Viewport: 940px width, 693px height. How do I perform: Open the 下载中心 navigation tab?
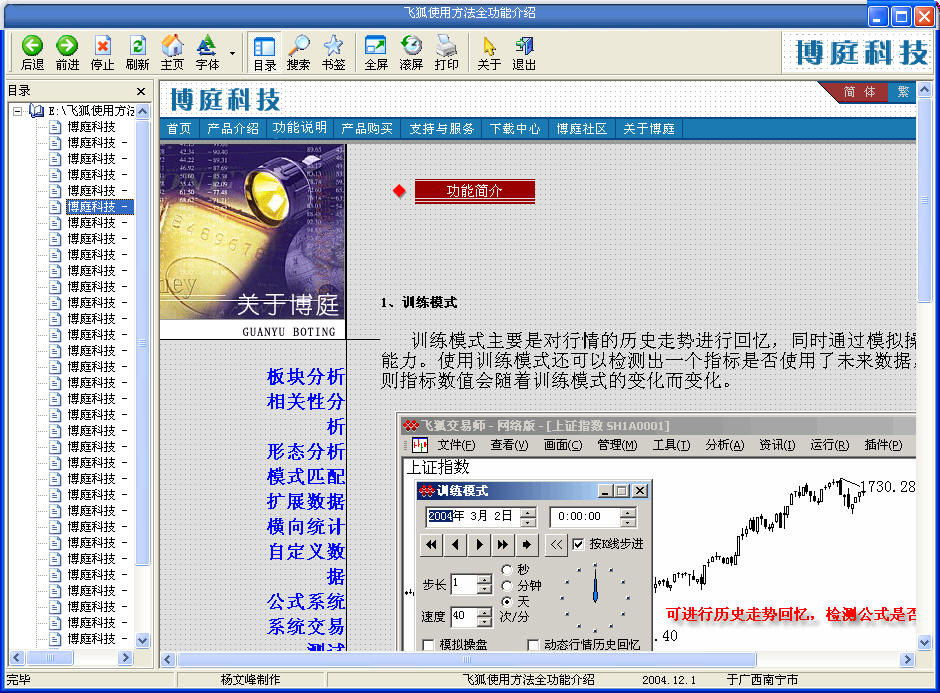(x=515, y=128)
